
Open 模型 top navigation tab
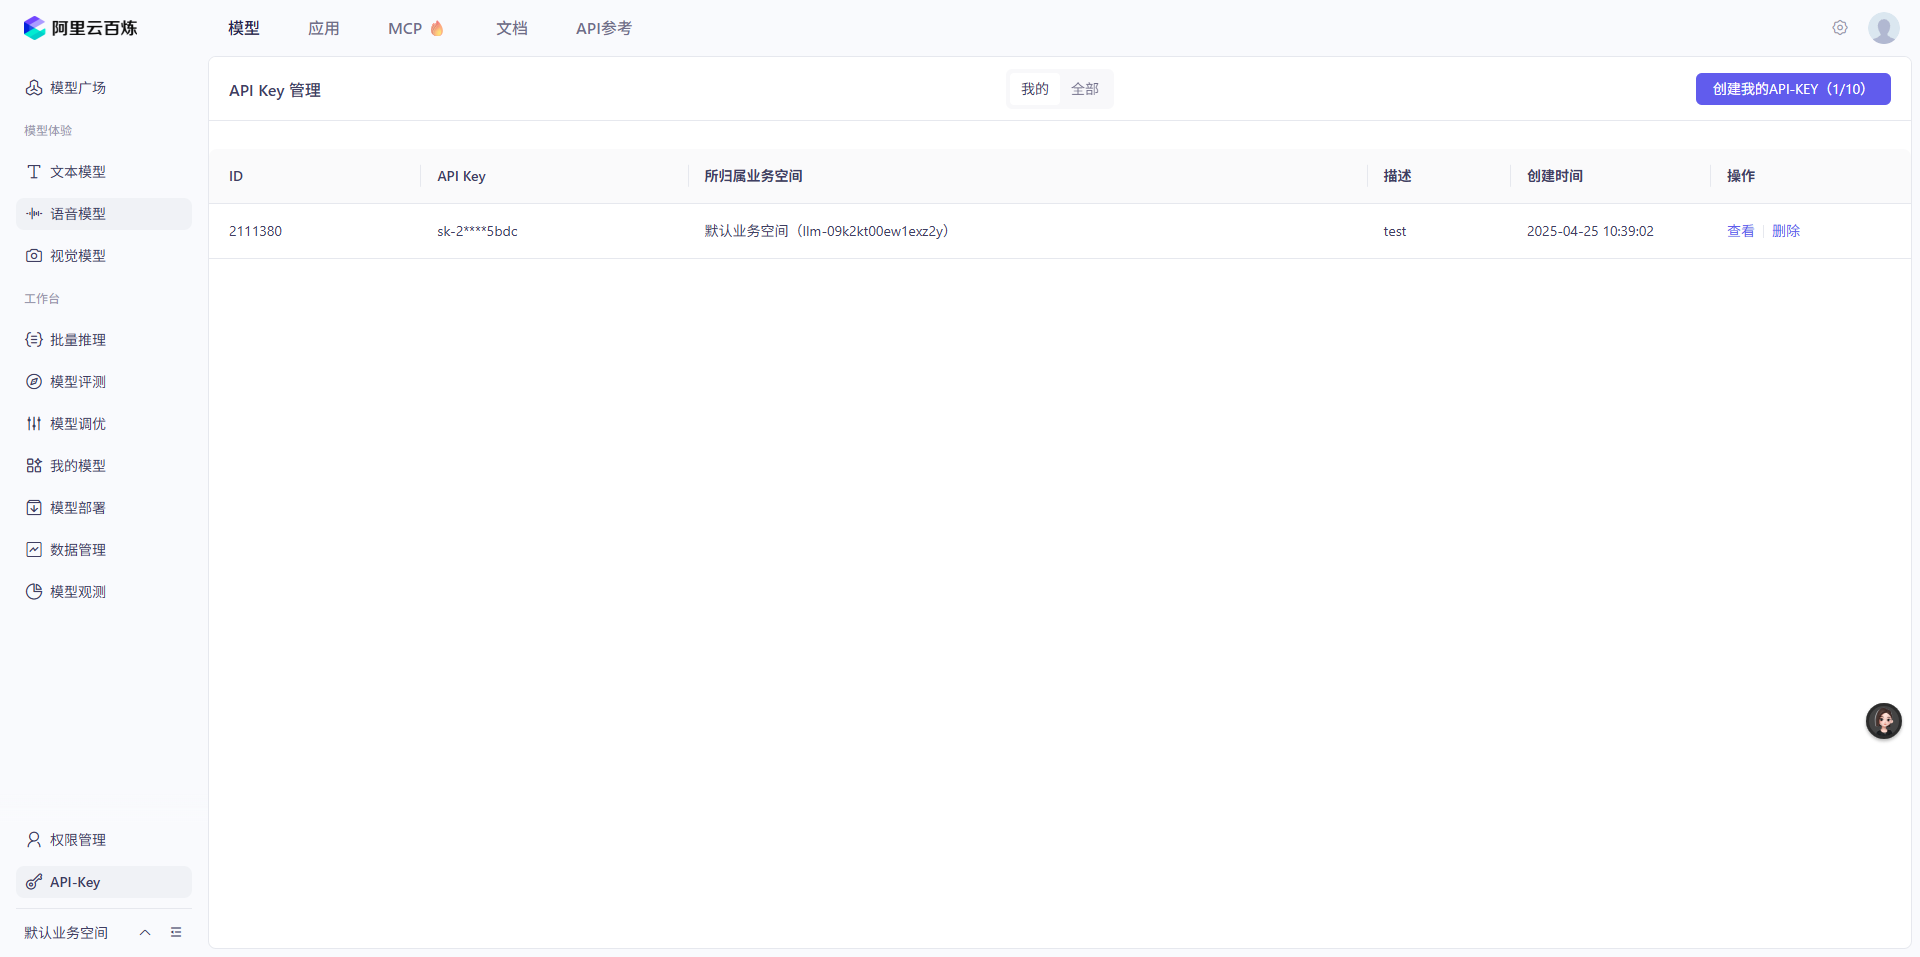click(244, 28)
